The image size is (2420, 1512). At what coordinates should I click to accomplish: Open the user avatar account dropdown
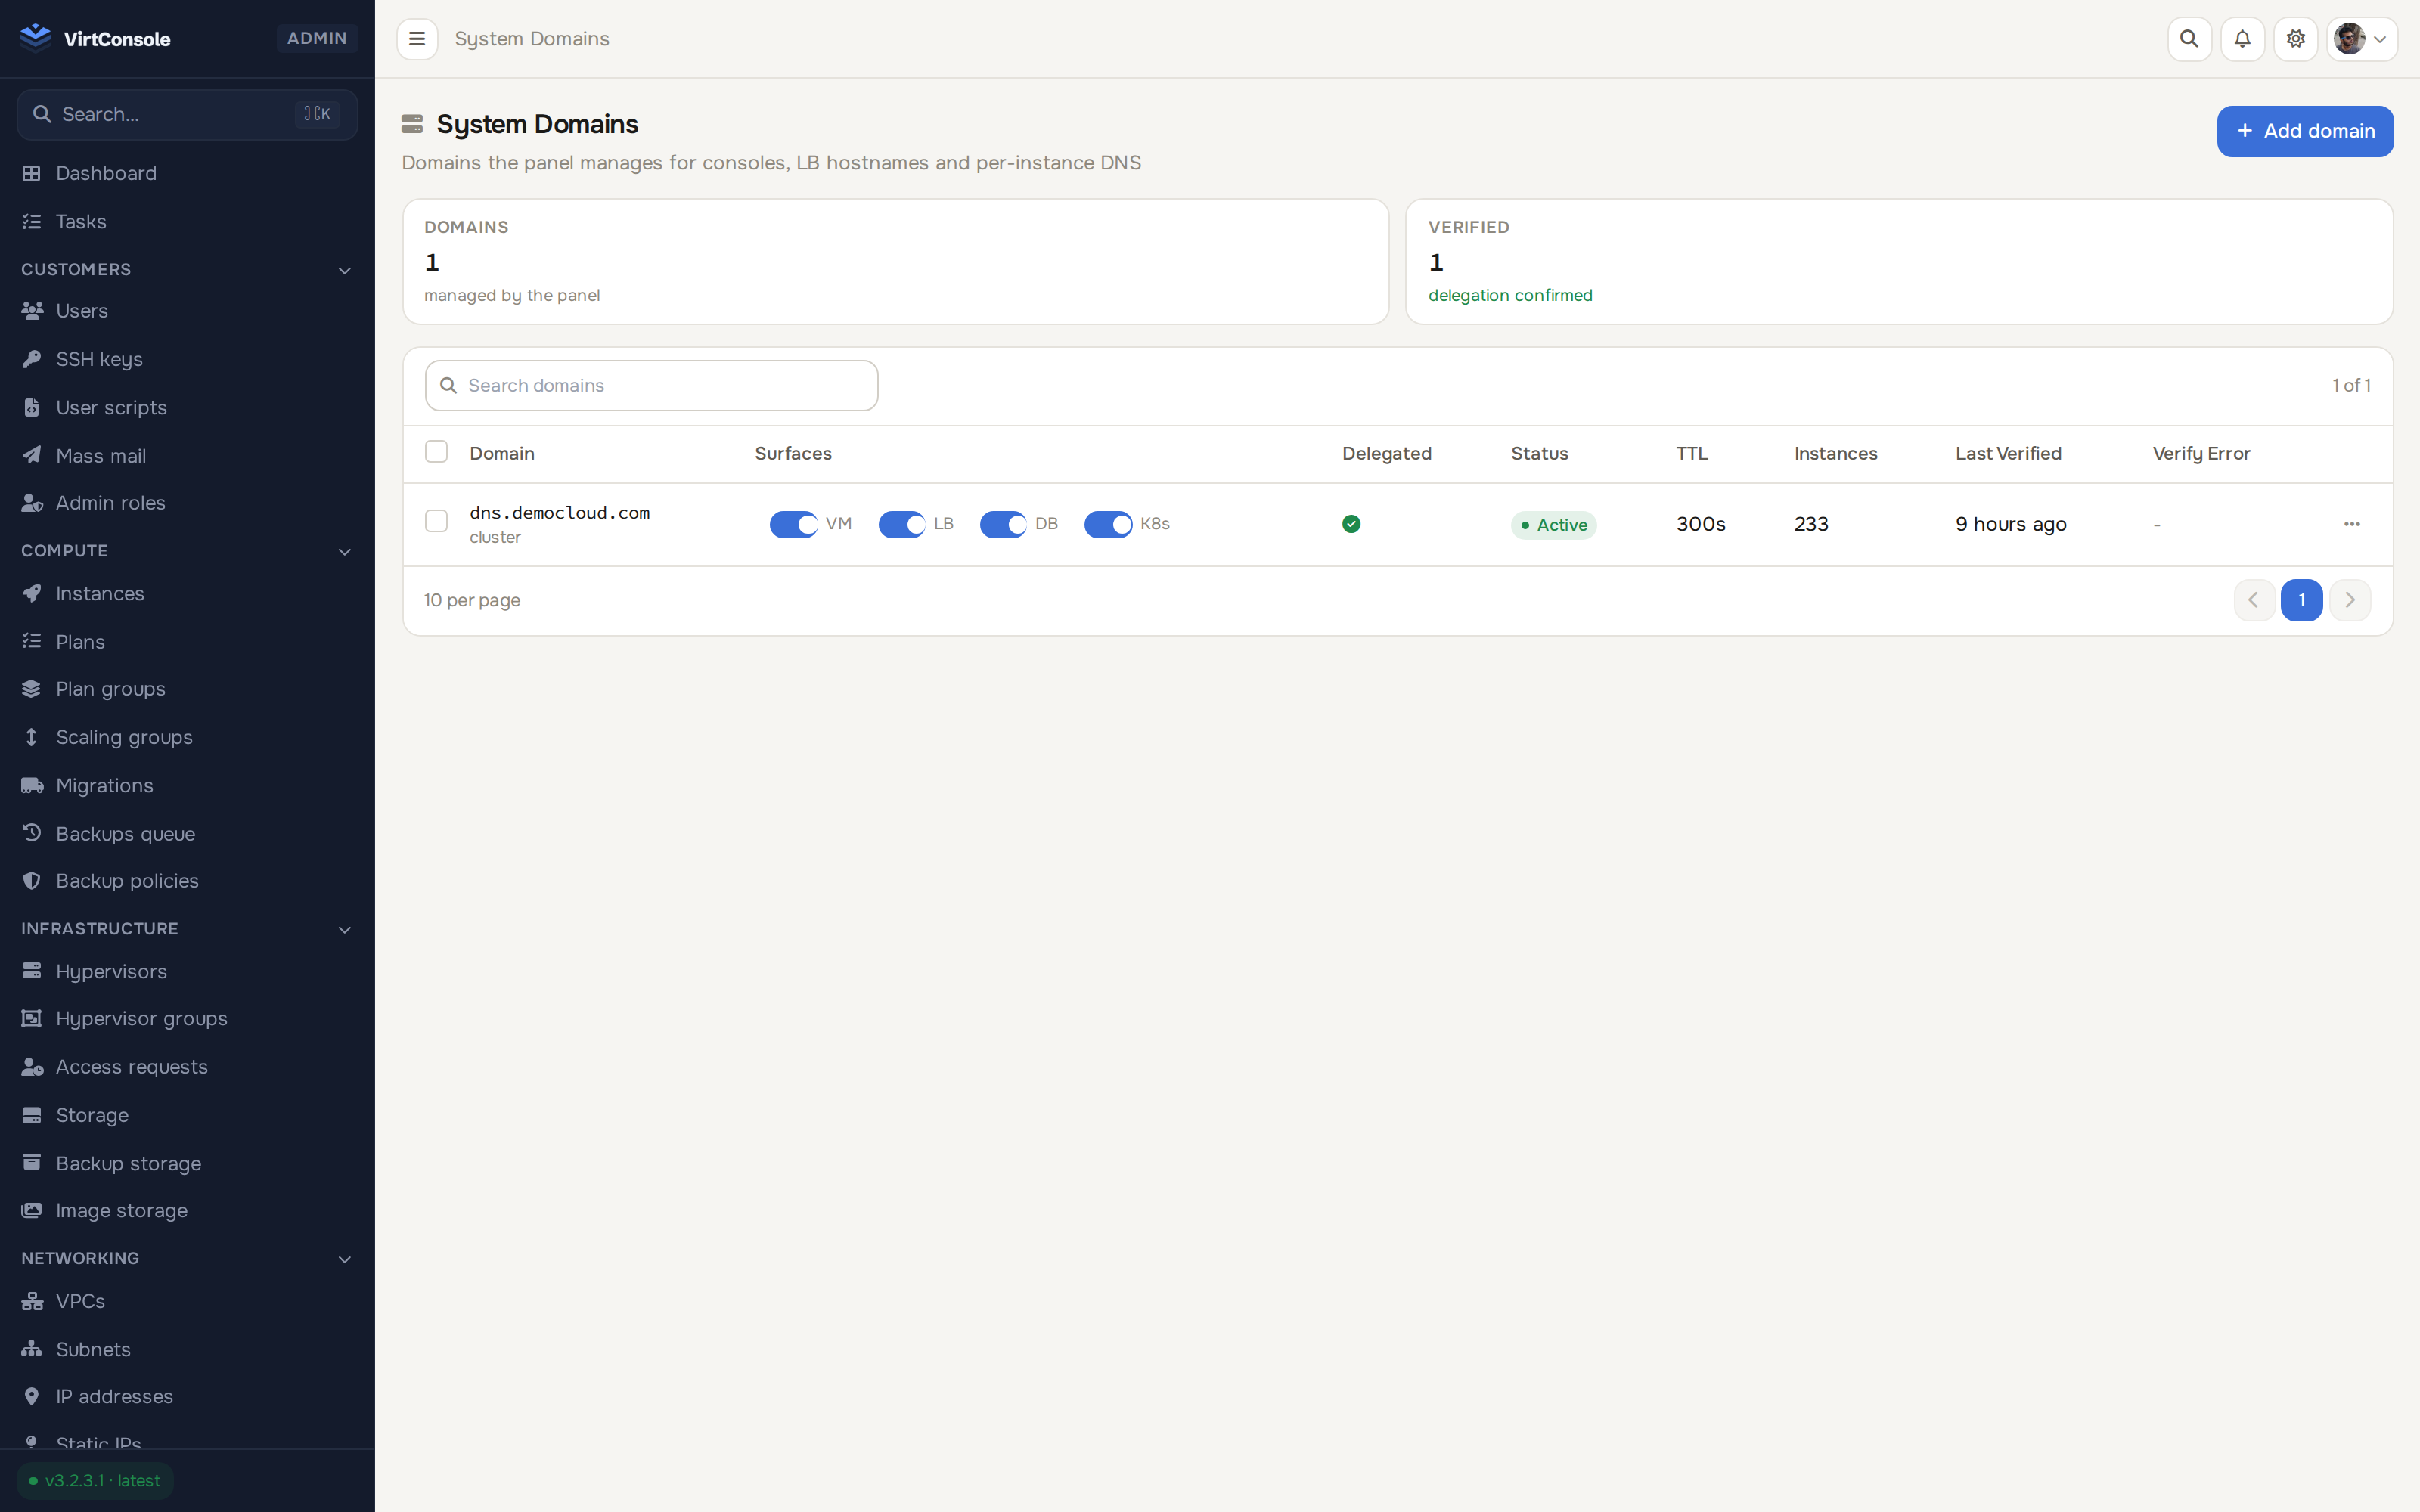pos(2362,39)
